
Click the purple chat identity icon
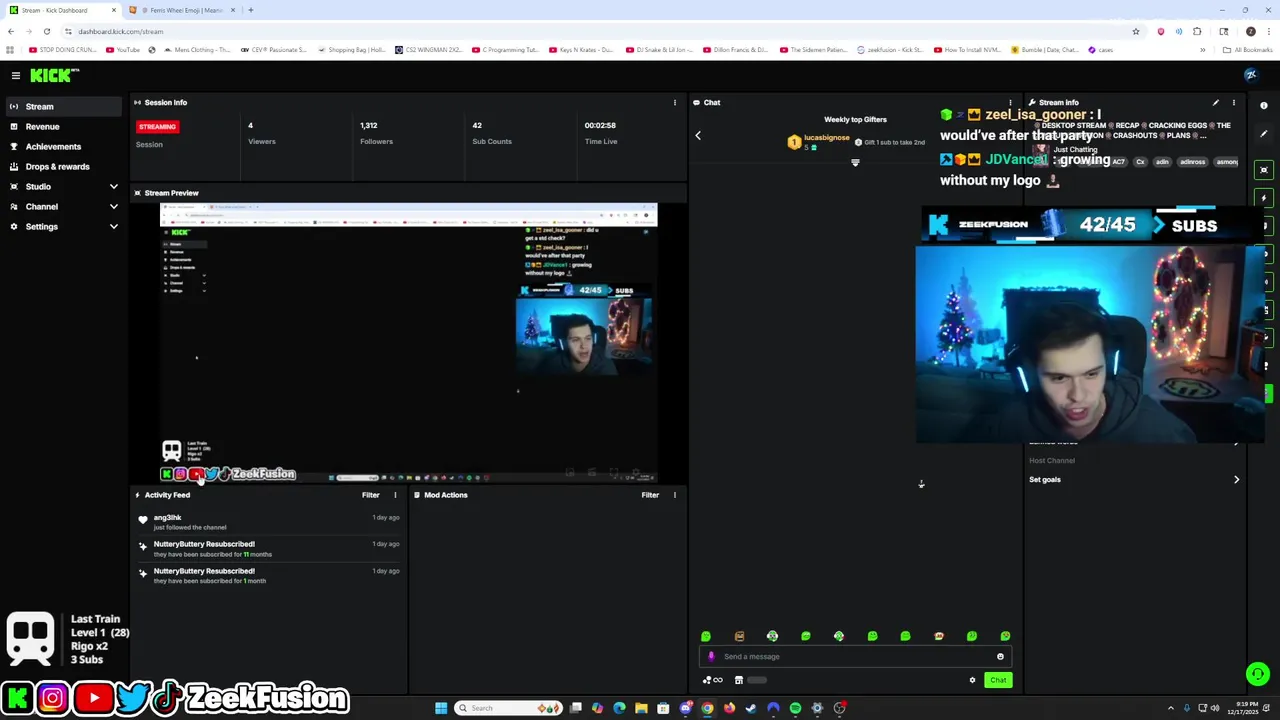(x=711, y=657)
